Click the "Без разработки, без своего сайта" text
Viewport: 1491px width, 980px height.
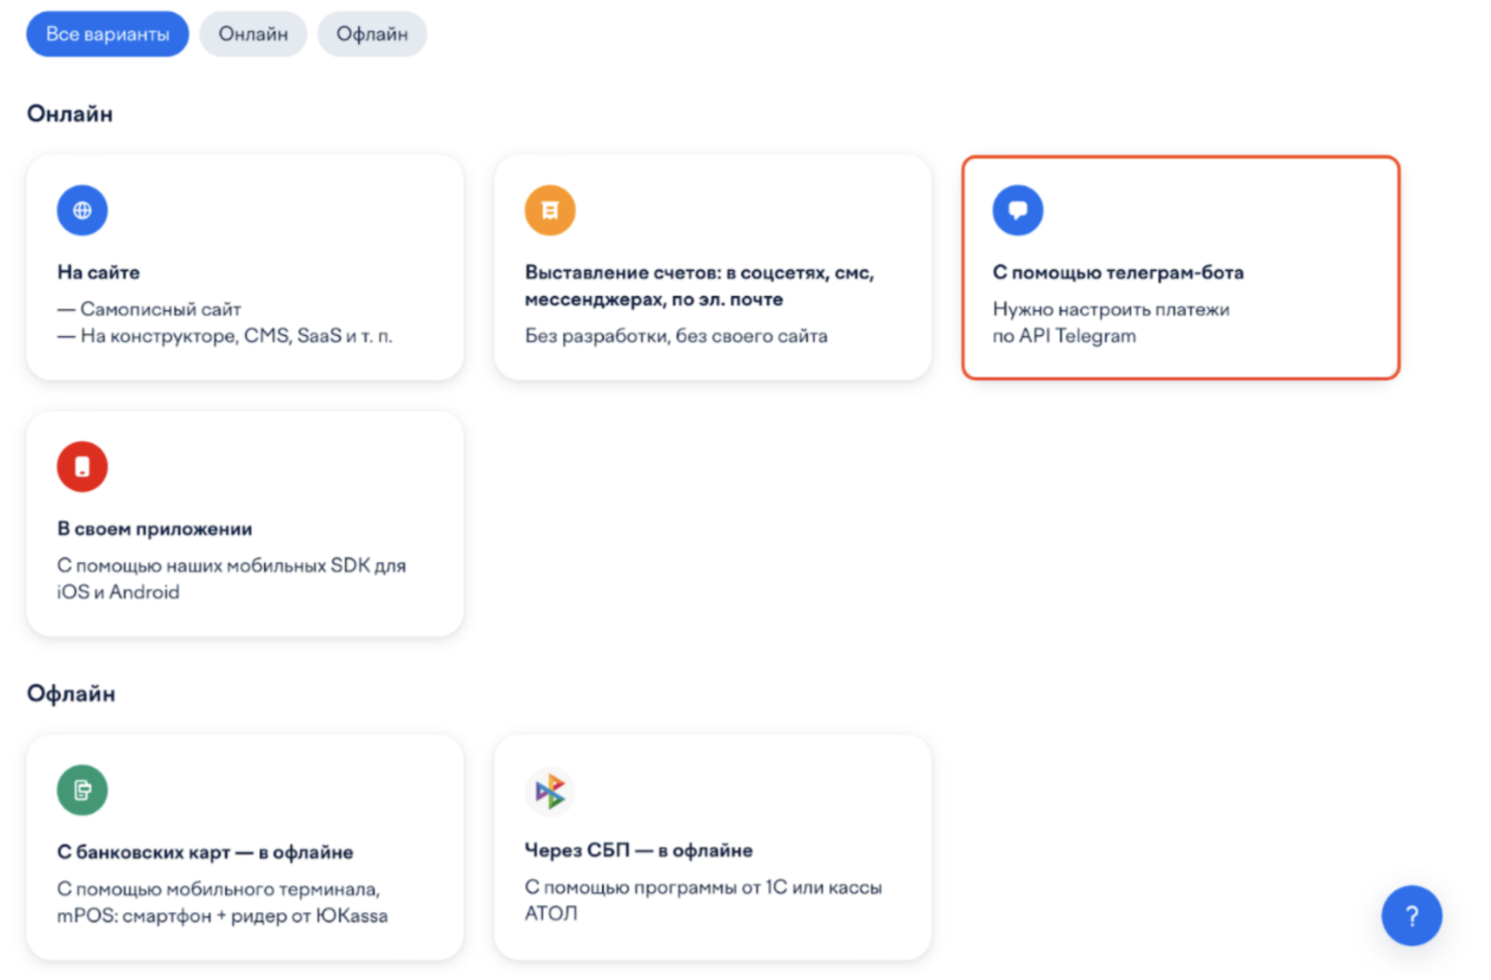click(x=676, y=336)
